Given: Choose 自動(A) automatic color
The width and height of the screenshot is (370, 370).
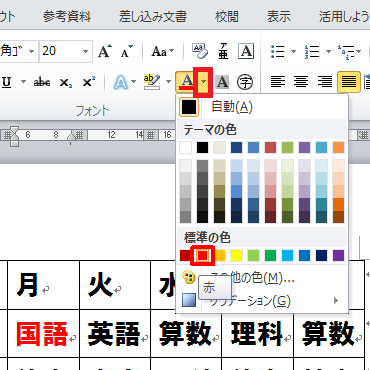Looking at the screenshot, I should (262, 107).
